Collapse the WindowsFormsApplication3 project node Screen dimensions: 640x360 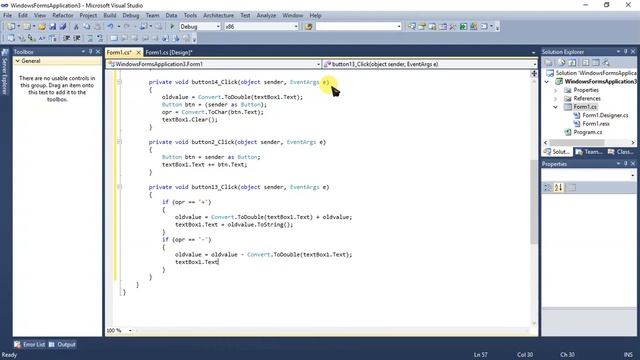pyautogui.click(x=547, y=82)
